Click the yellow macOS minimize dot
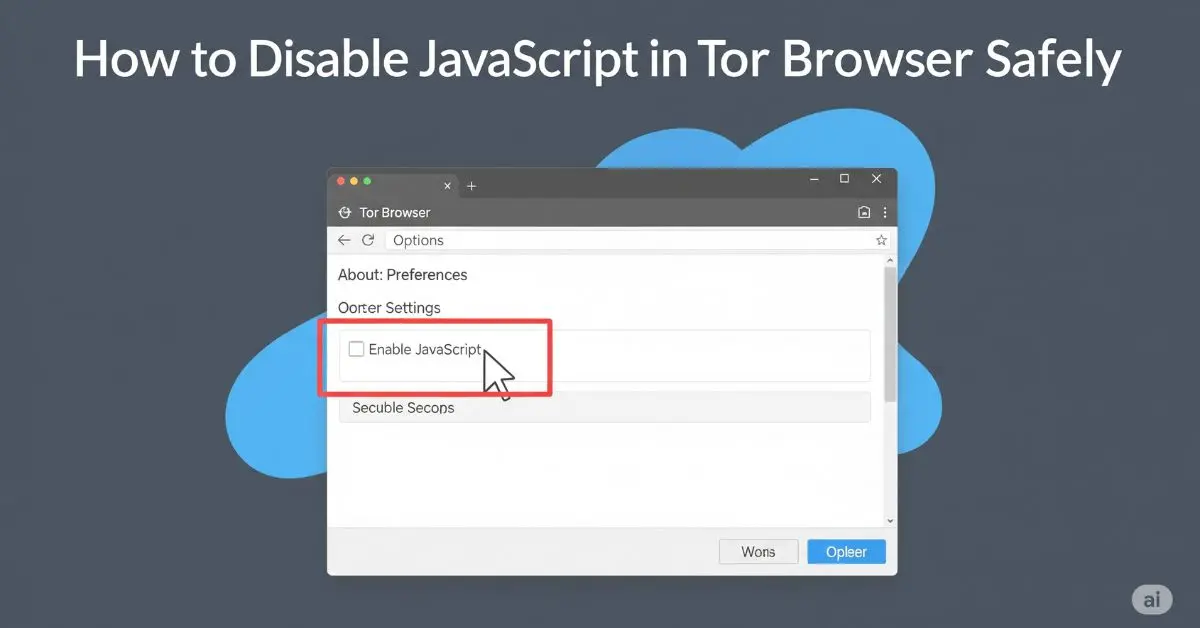The width and height of the screenshot is (1200, 628). (x=353, y=181)
